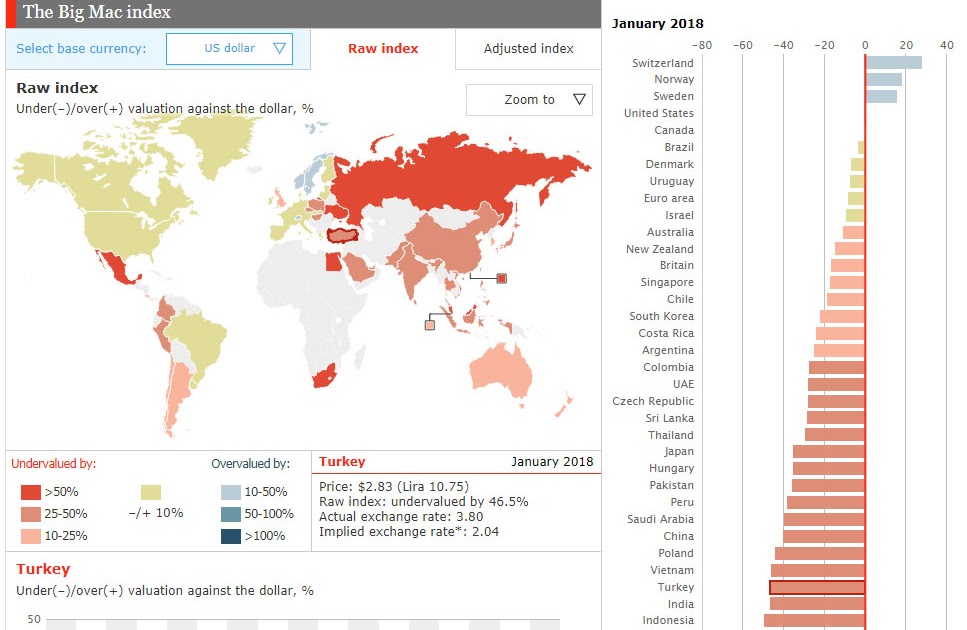Click the China bar in the chart
Viewport: 967px width, 630px height.
[824, 536]
